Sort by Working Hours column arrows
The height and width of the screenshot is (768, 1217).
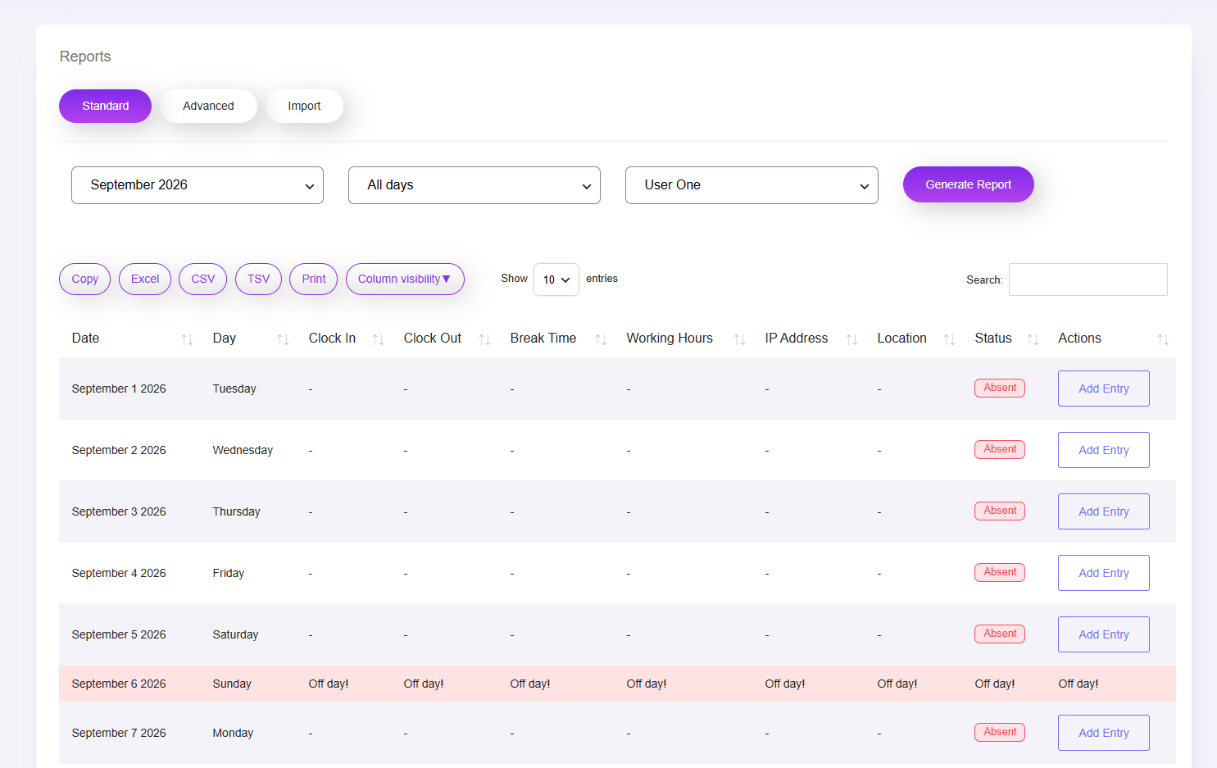tap(739, 339)
